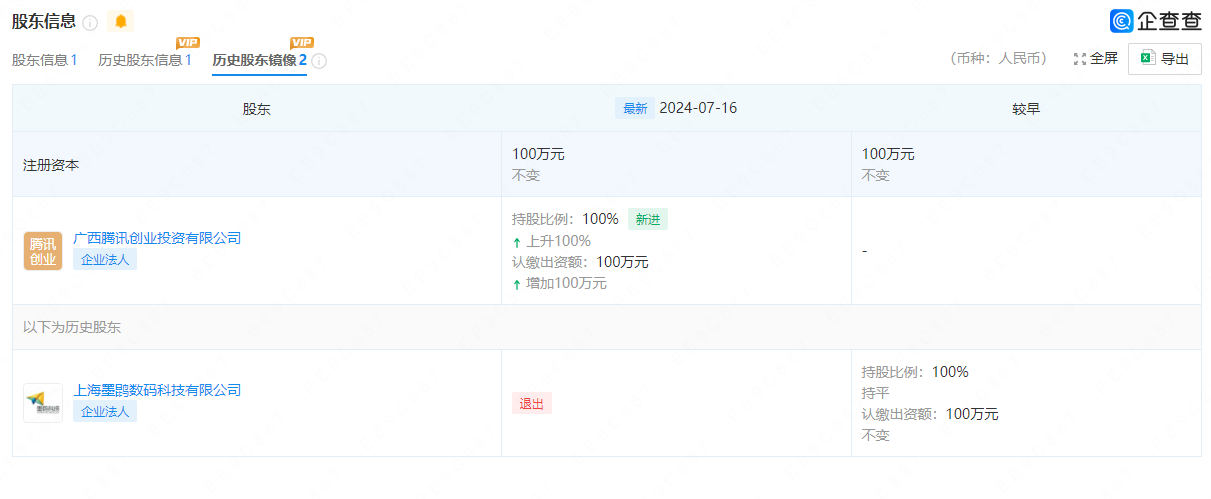
Task: Click the 上海墨鹍数码科技 company logo
Action: click(x=43, y=403)
